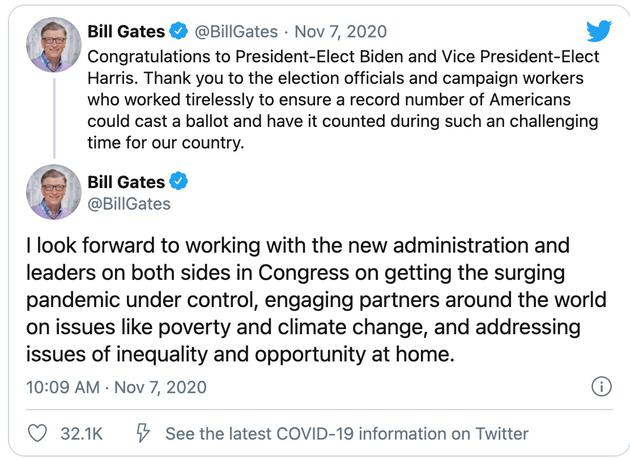The width and height of the screenshot is (630, 460).
Task: Open Bill Gates' avatar in the top tweet
Action: [x=53, y=45]
